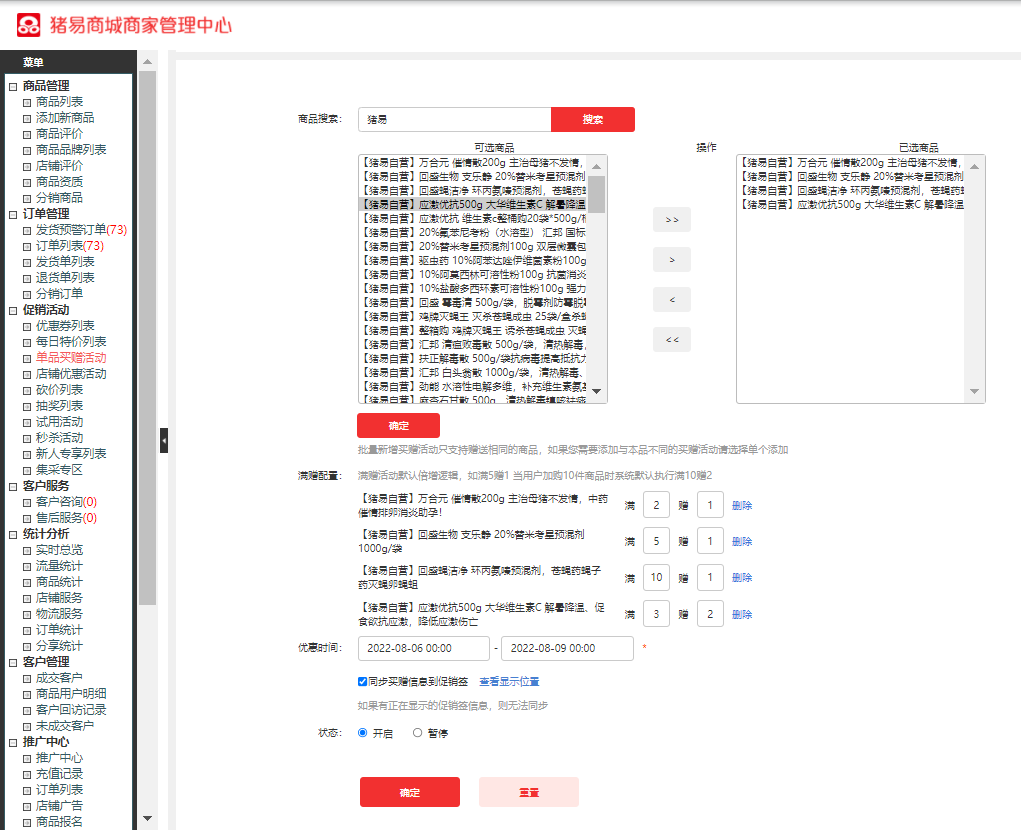
Task: Open 发货预警订单 menu item
Action: tap(81, 230)
